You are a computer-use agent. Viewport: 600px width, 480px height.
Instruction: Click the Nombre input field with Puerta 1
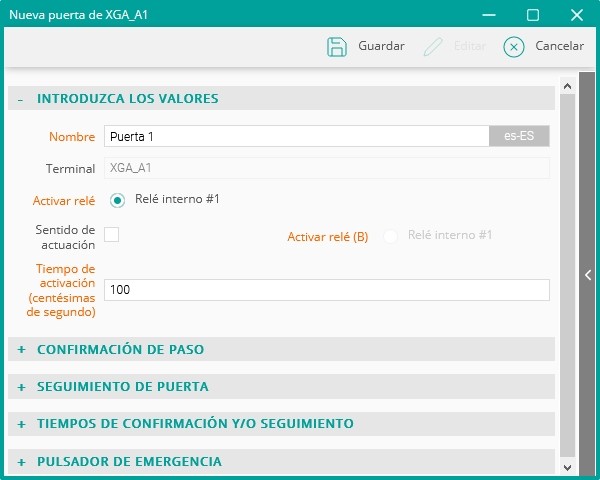[297, 136]
